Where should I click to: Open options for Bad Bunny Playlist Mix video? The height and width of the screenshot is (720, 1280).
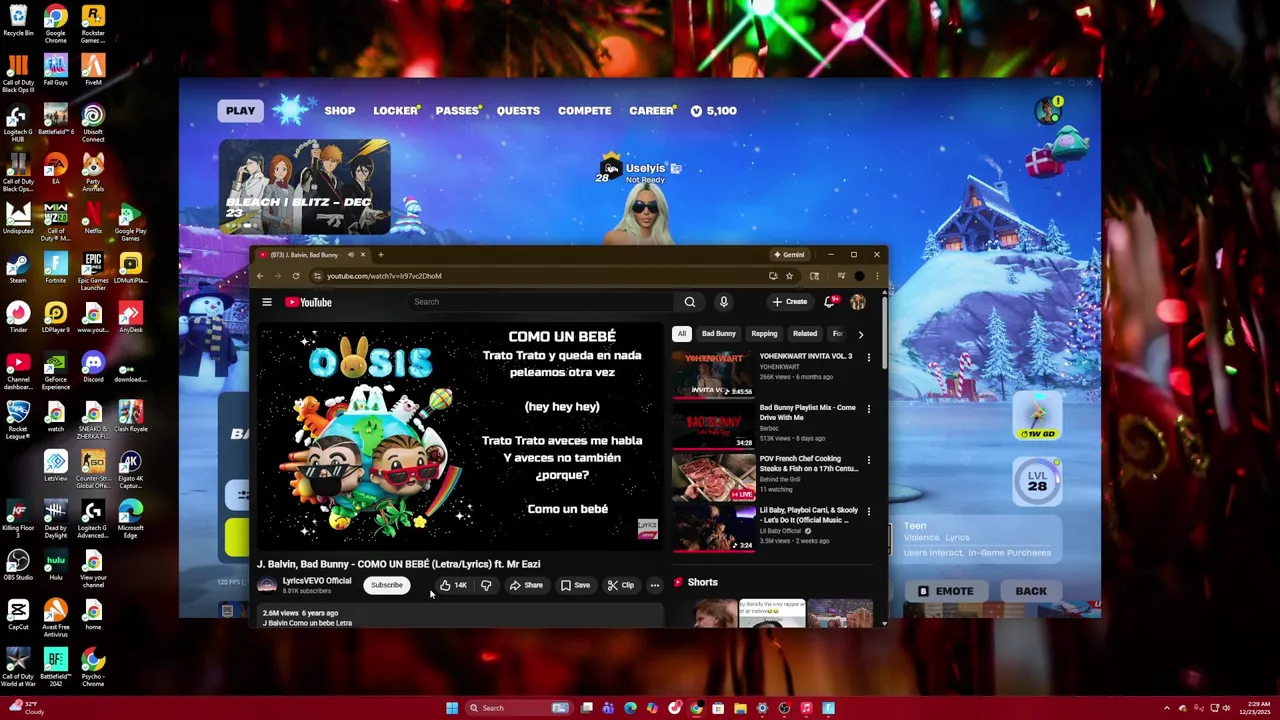tap(868, 409)
